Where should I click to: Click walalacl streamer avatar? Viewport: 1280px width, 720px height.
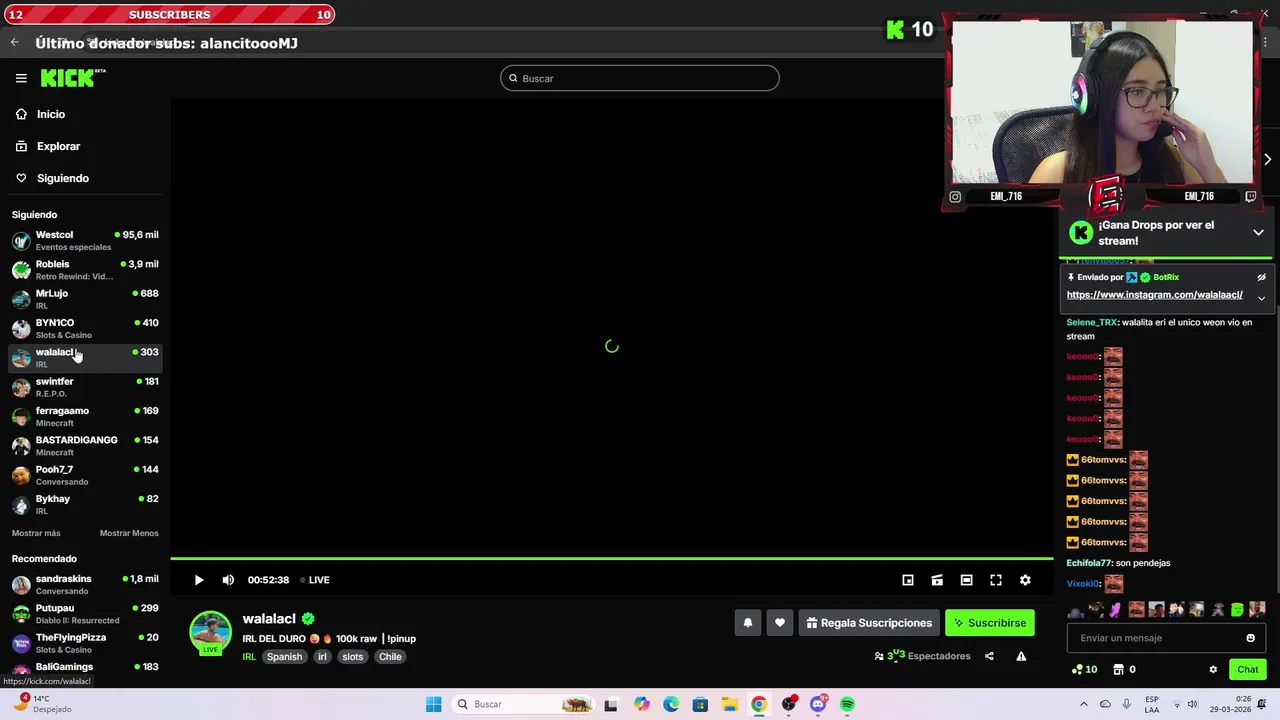(210, 632)
